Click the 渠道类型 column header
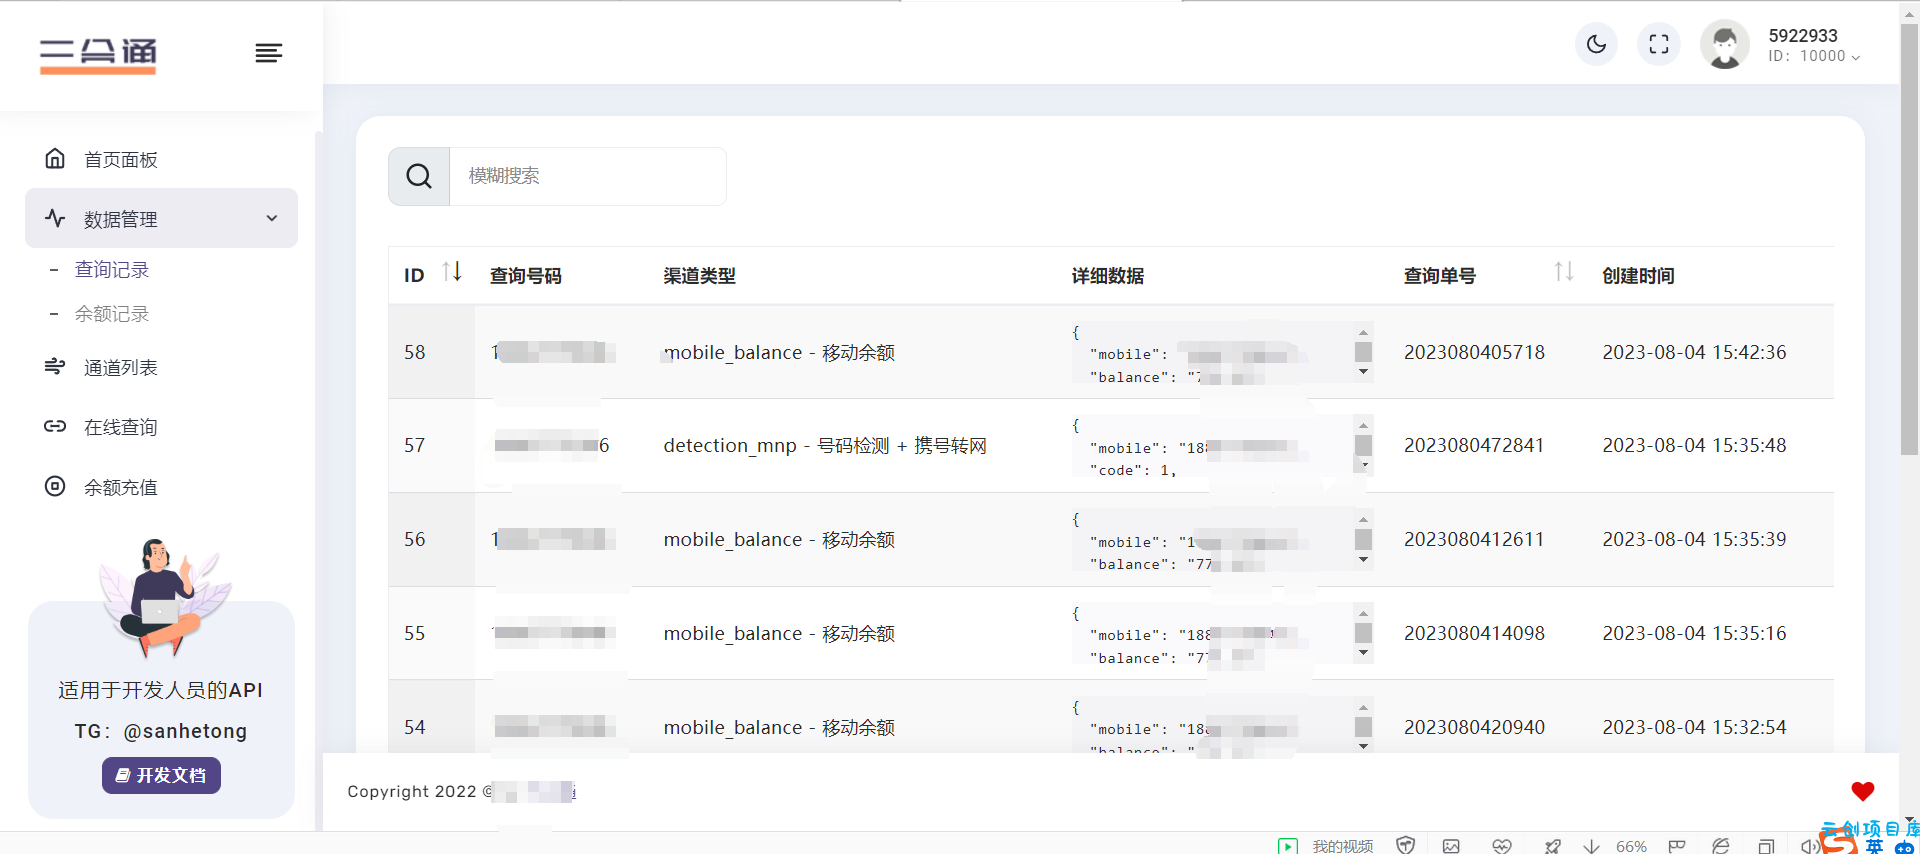 click(x=700, y=276)
